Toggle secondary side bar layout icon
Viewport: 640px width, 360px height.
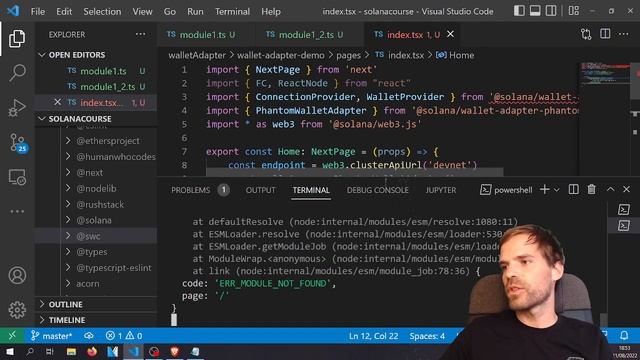tap(551, 11)
